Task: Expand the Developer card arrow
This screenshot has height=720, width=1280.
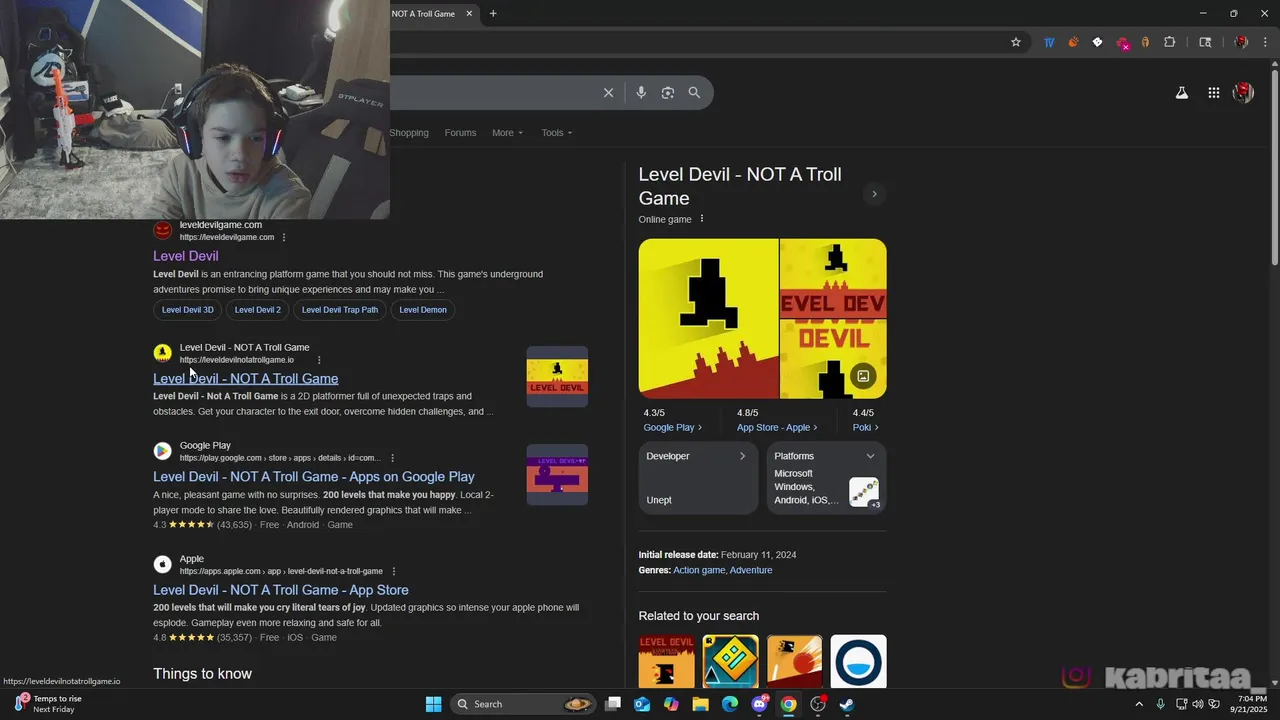Action: [742, 456]
